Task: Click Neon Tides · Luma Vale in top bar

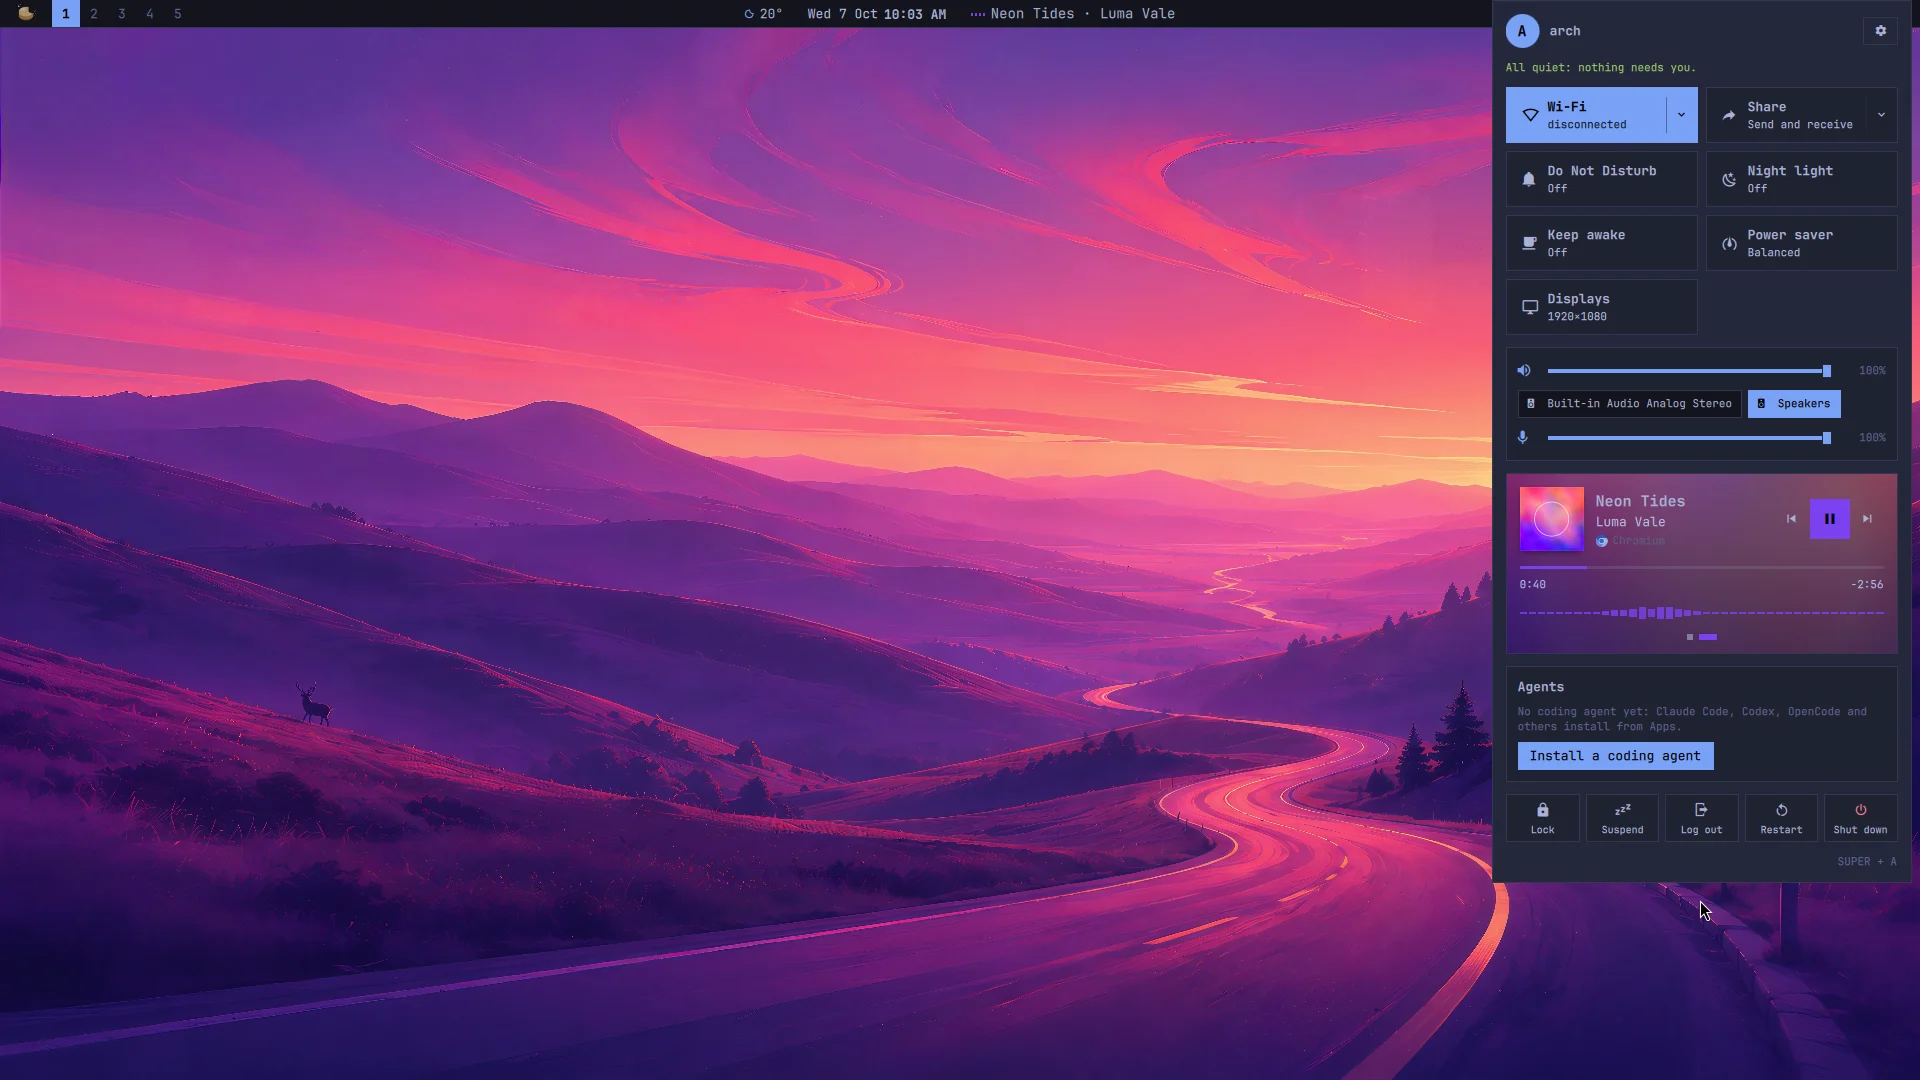Action: click(x=1072, y=14)
